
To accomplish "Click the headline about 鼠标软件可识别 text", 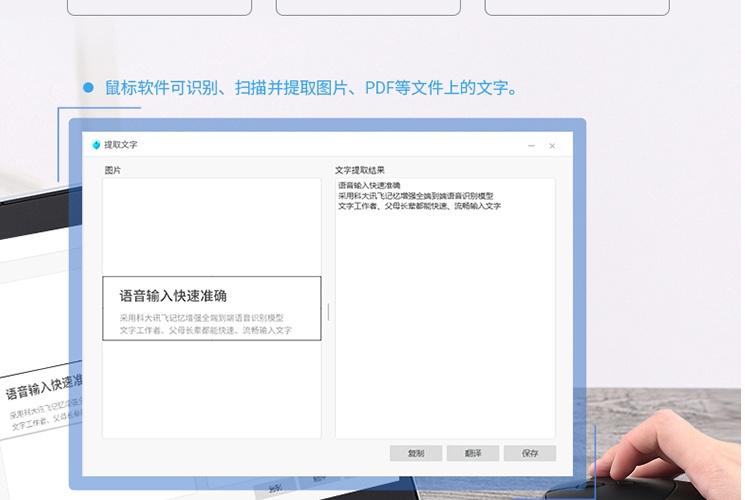I will pos(312,88).
